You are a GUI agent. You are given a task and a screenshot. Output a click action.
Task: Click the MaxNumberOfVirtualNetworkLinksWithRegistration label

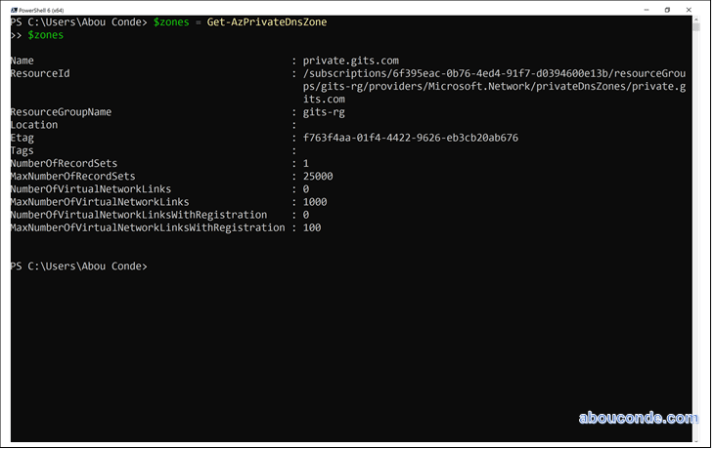[x=147, y=228]
